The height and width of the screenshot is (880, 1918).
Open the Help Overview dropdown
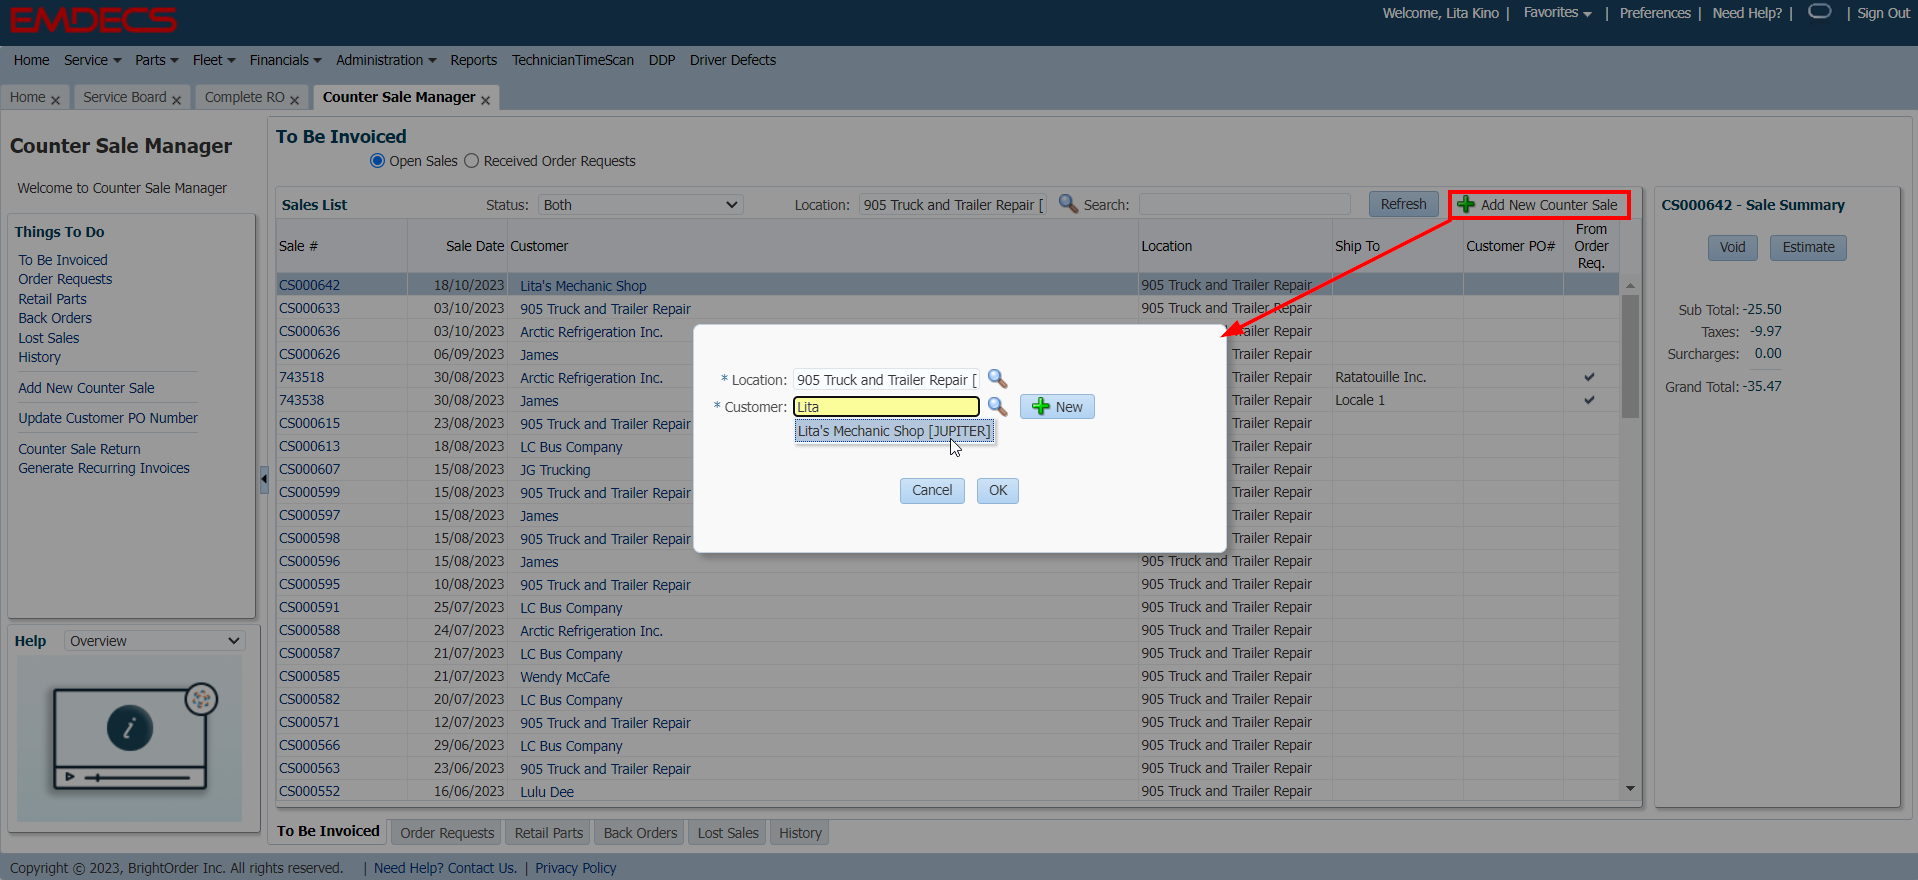tap(155, 641)
